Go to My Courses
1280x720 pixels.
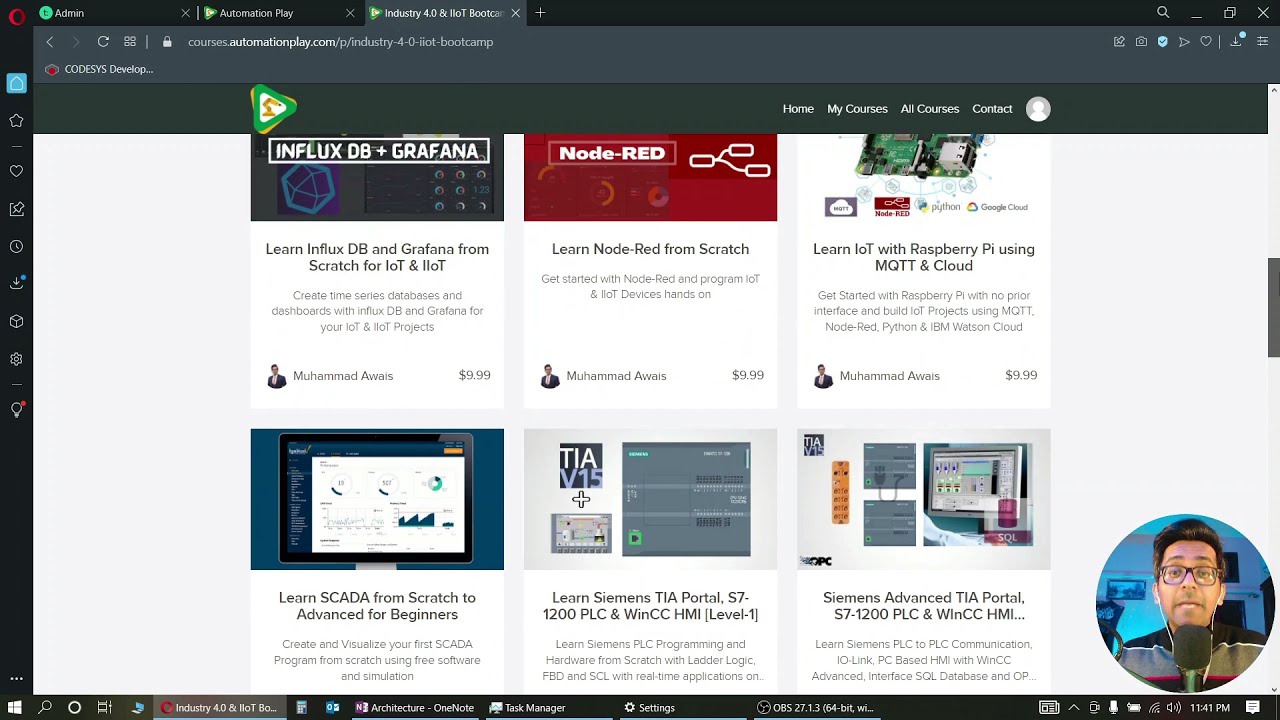point(857,109)
